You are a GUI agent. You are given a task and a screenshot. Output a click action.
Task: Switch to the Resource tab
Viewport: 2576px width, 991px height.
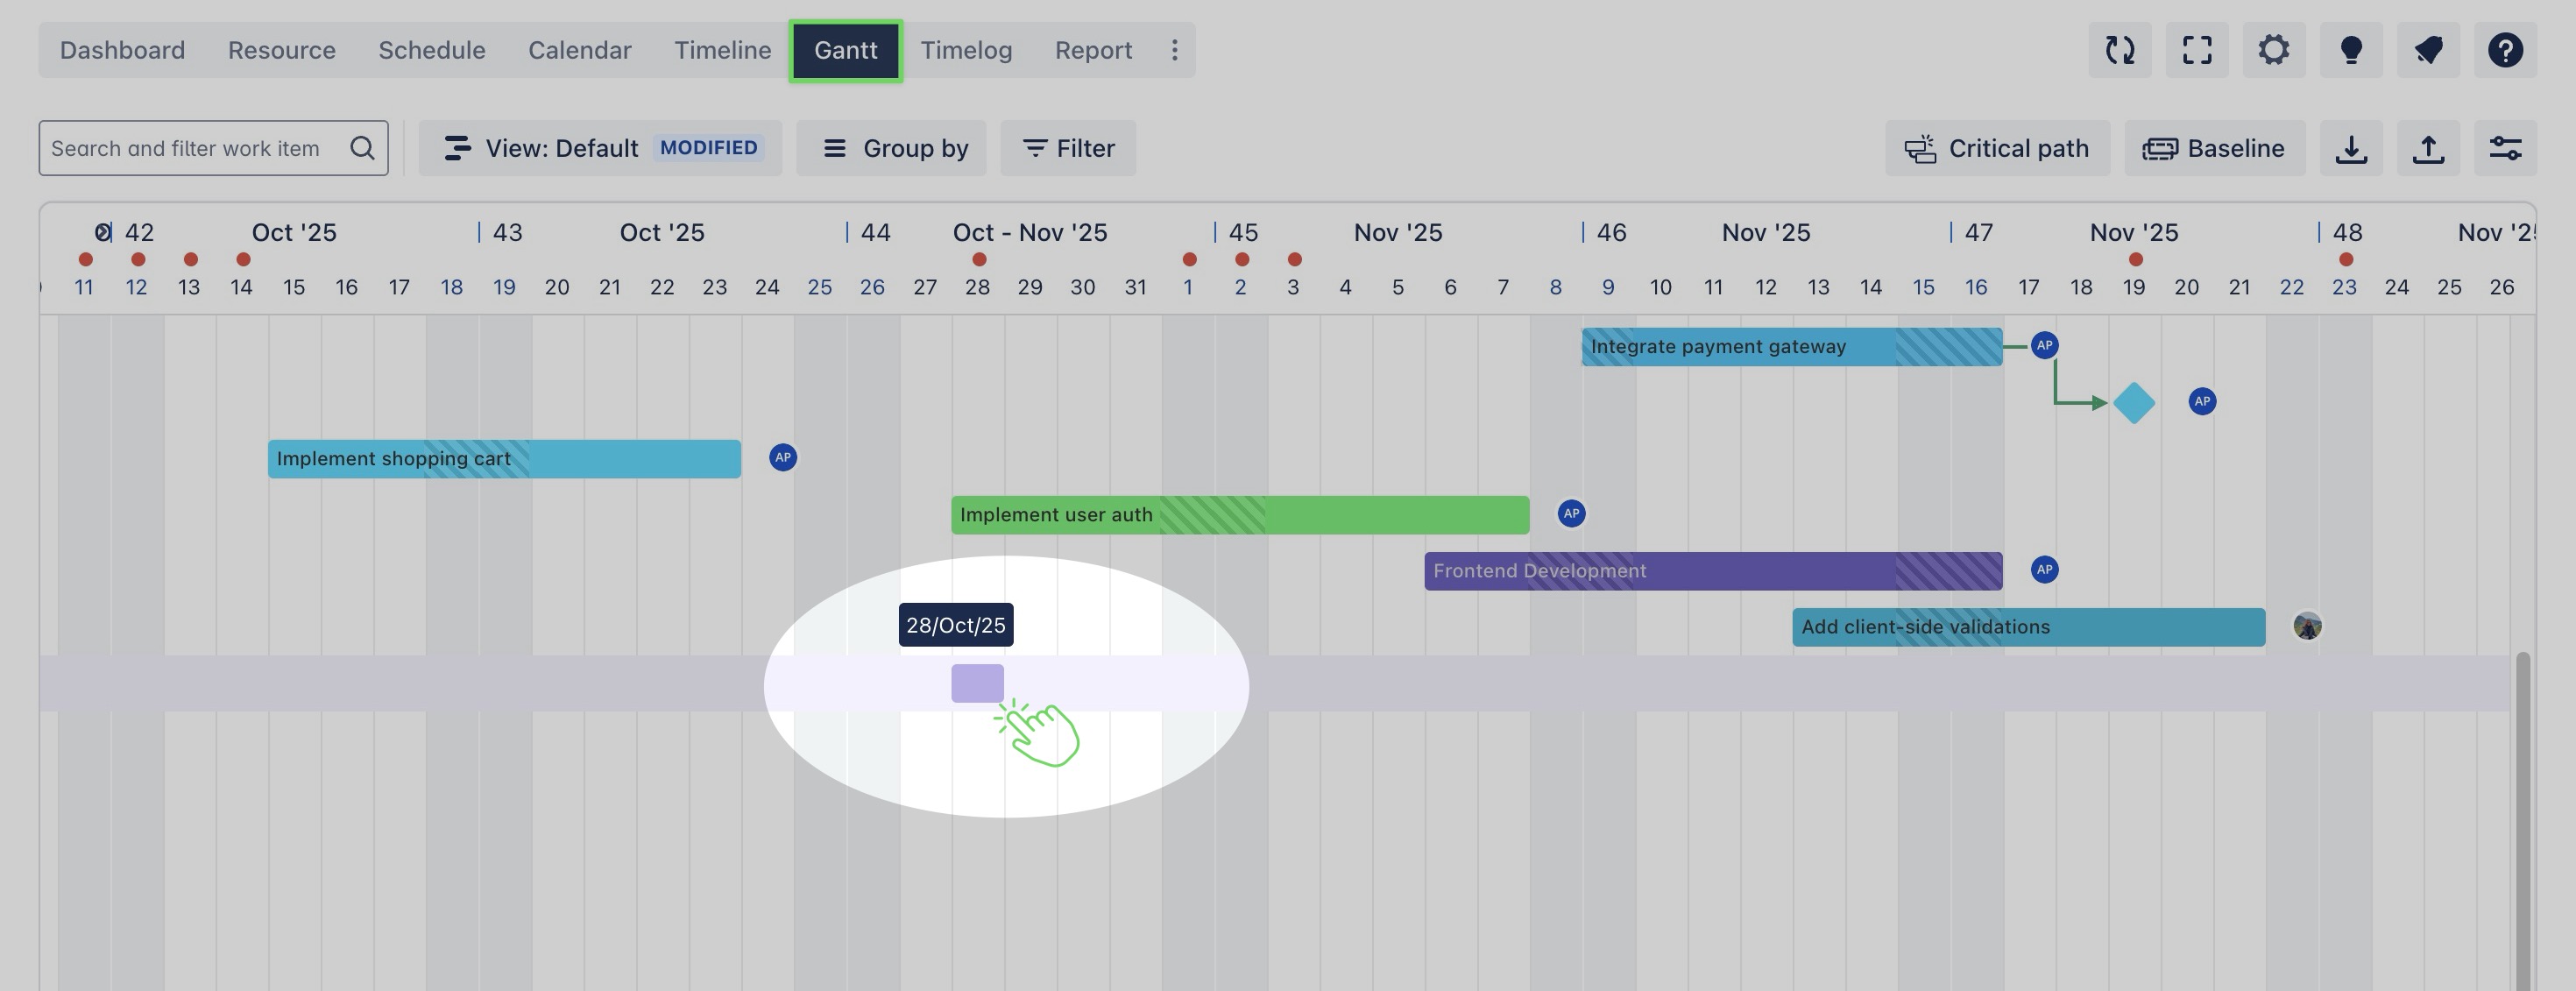(281, 50)
